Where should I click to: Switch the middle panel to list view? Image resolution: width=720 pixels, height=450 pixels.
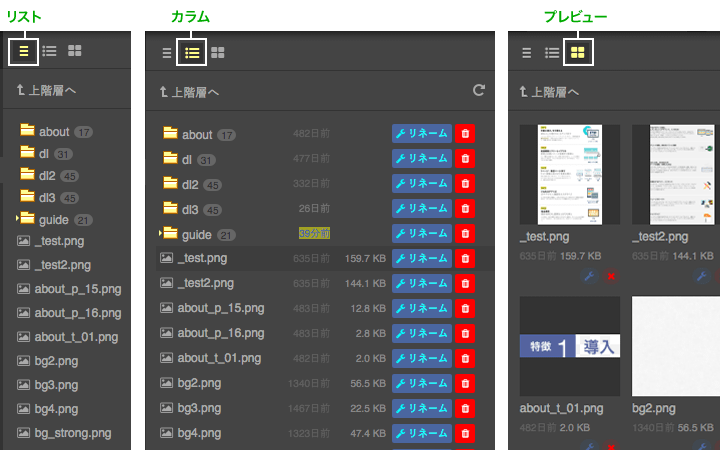click(167, 52)
